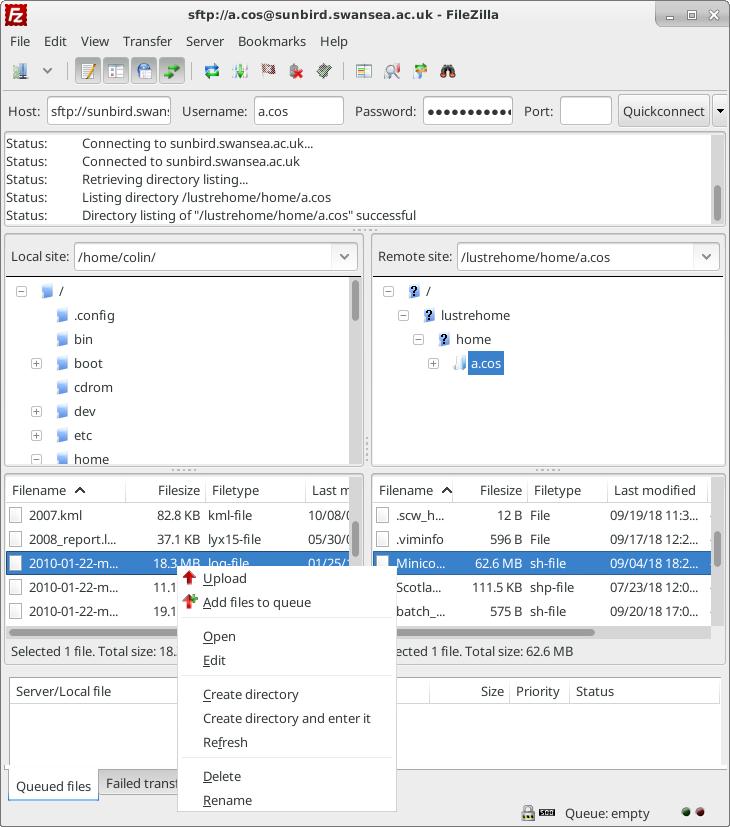Click the a.cos remote folder icon
Screen dimensions: 730x827
pos(460,363)
